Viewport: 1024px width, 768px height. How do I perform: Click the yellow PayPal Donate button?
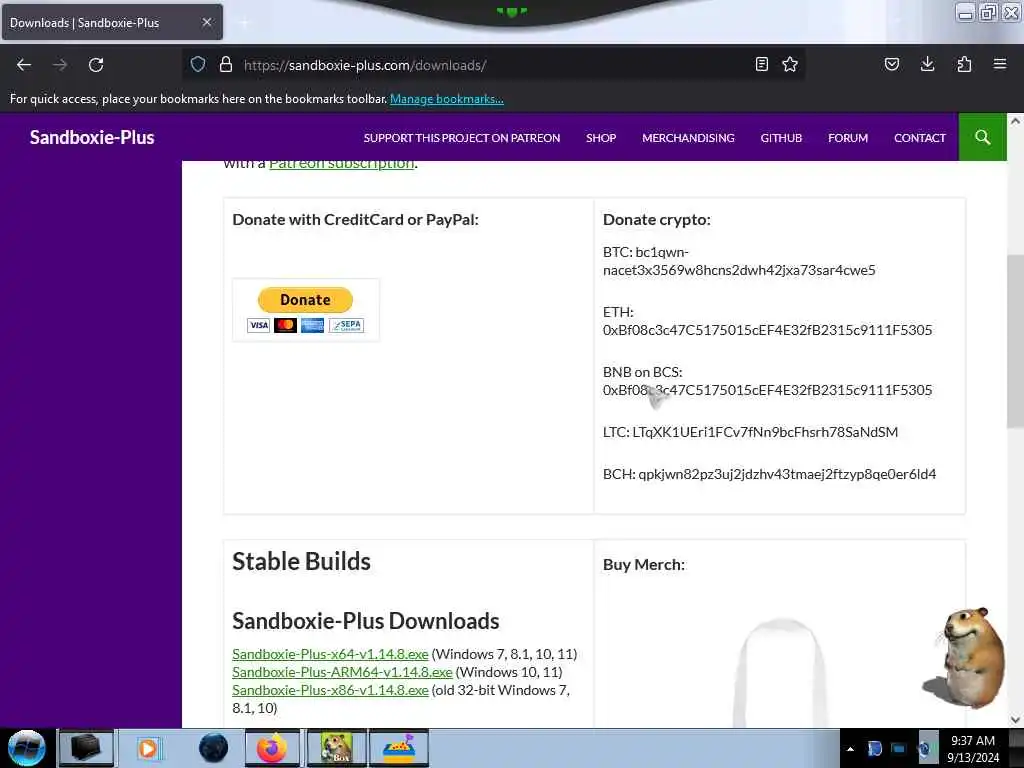pos(305,300)
